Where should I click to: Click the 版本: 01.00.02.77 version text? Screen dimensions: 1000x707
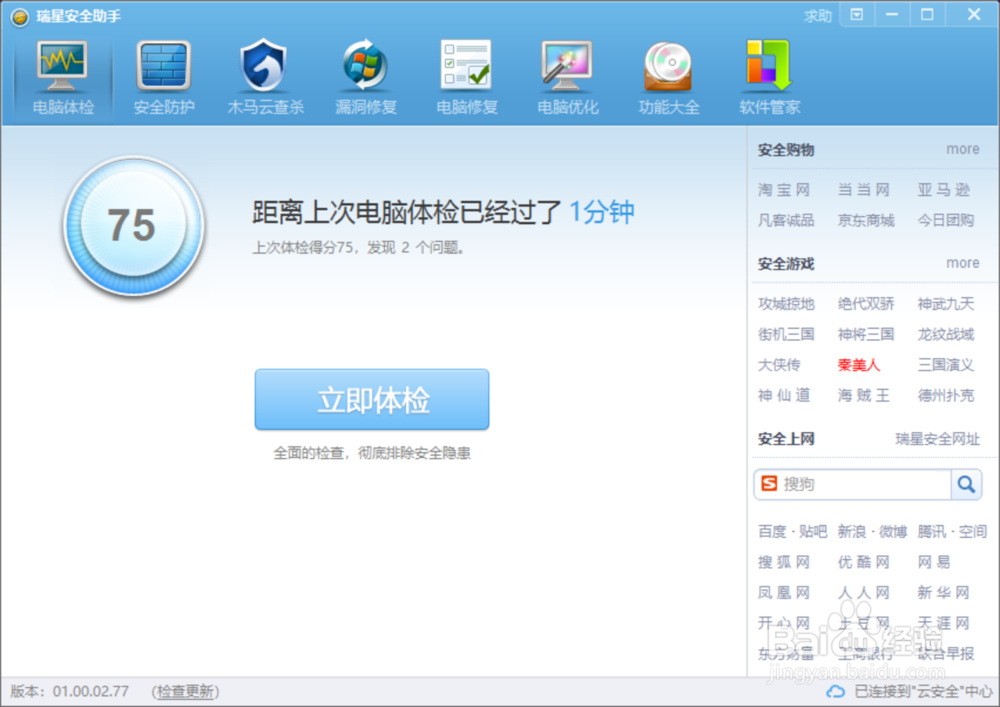(x=70, y=692)
